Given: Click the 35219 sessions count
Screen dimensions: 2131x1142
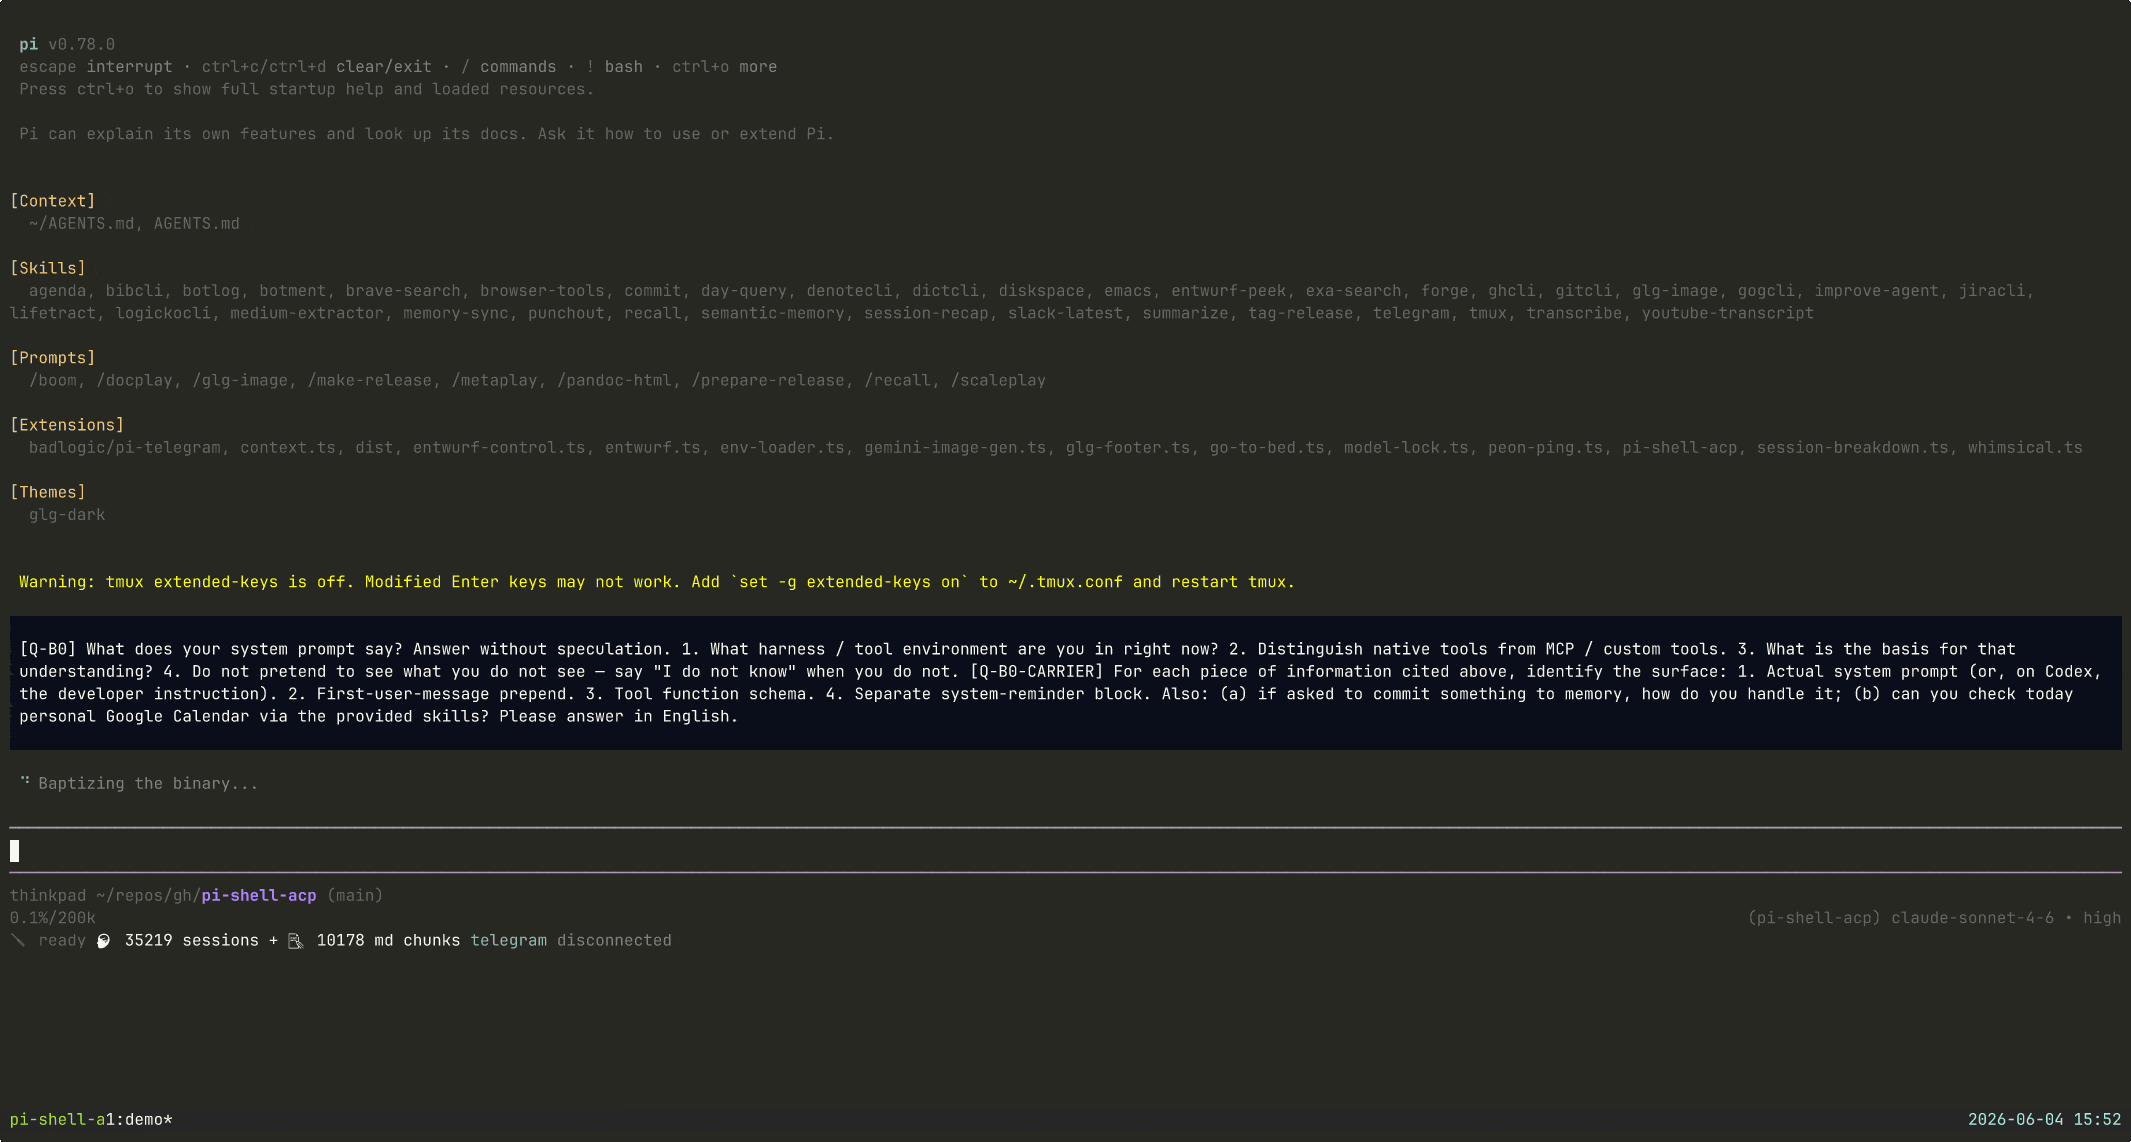Looking at the screenshot, I should click(192, 941).
